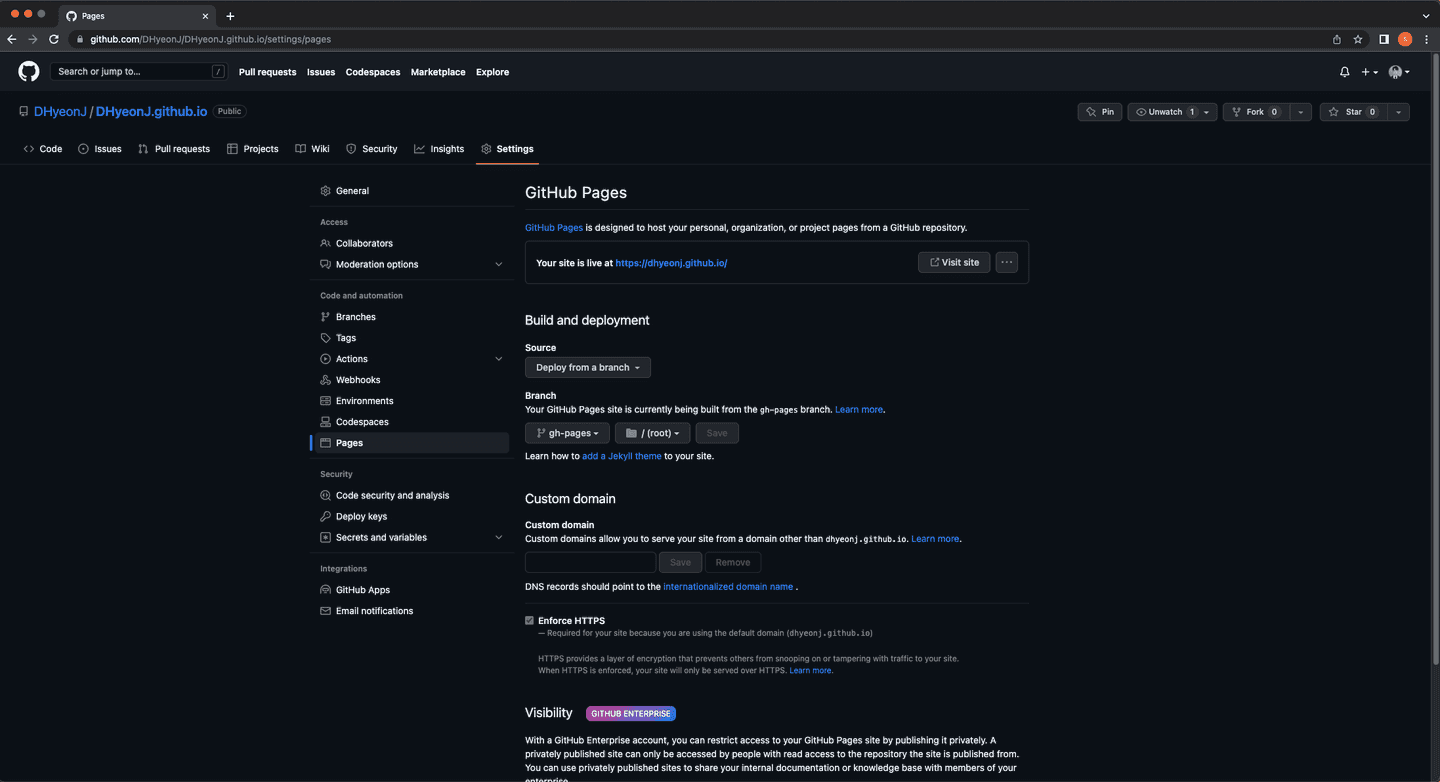
Task: Click the custom domain input field
Action: pos(590,562)
